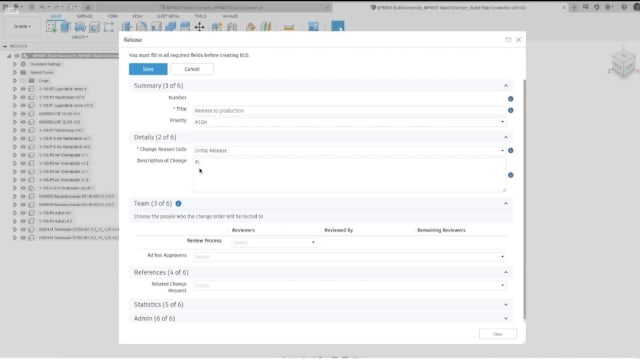The width and height of the screenshot is (640, 363).
Task: Expand Named Views in browser tree
Action: coord(15,72)
